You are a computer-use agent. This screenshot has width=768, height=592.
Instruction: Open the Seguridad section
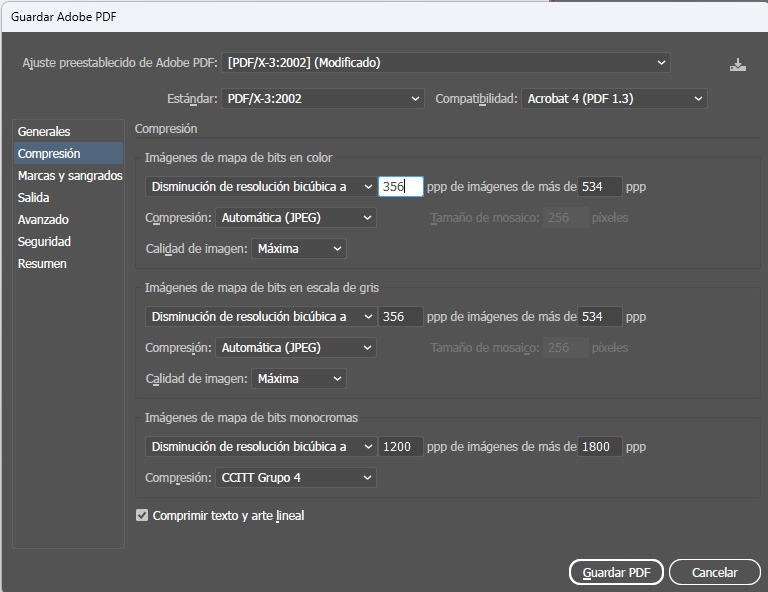[x=44, y=242]
